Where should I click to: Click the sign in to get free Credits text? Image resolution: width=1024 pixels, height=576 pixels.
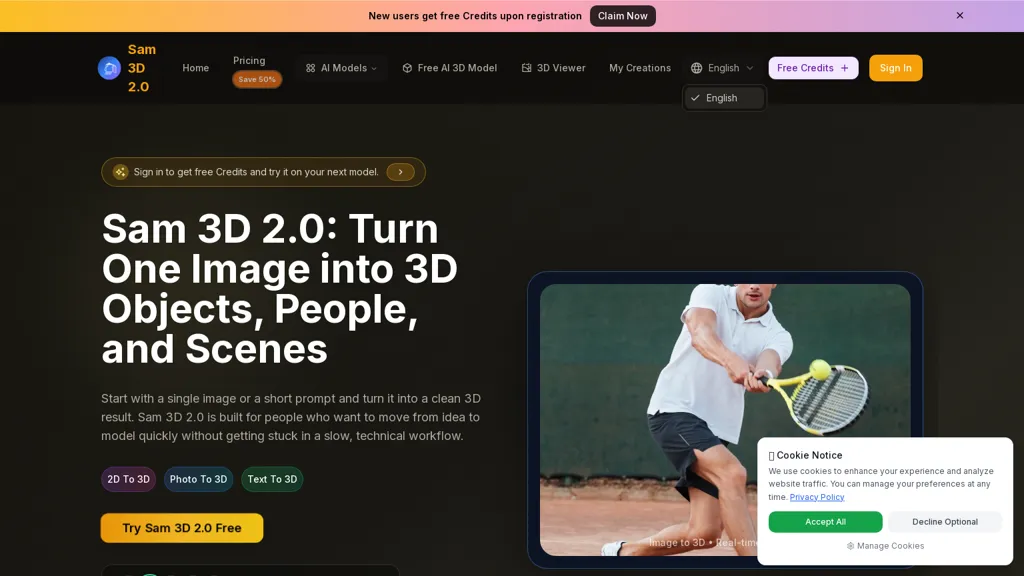(256, 172)
